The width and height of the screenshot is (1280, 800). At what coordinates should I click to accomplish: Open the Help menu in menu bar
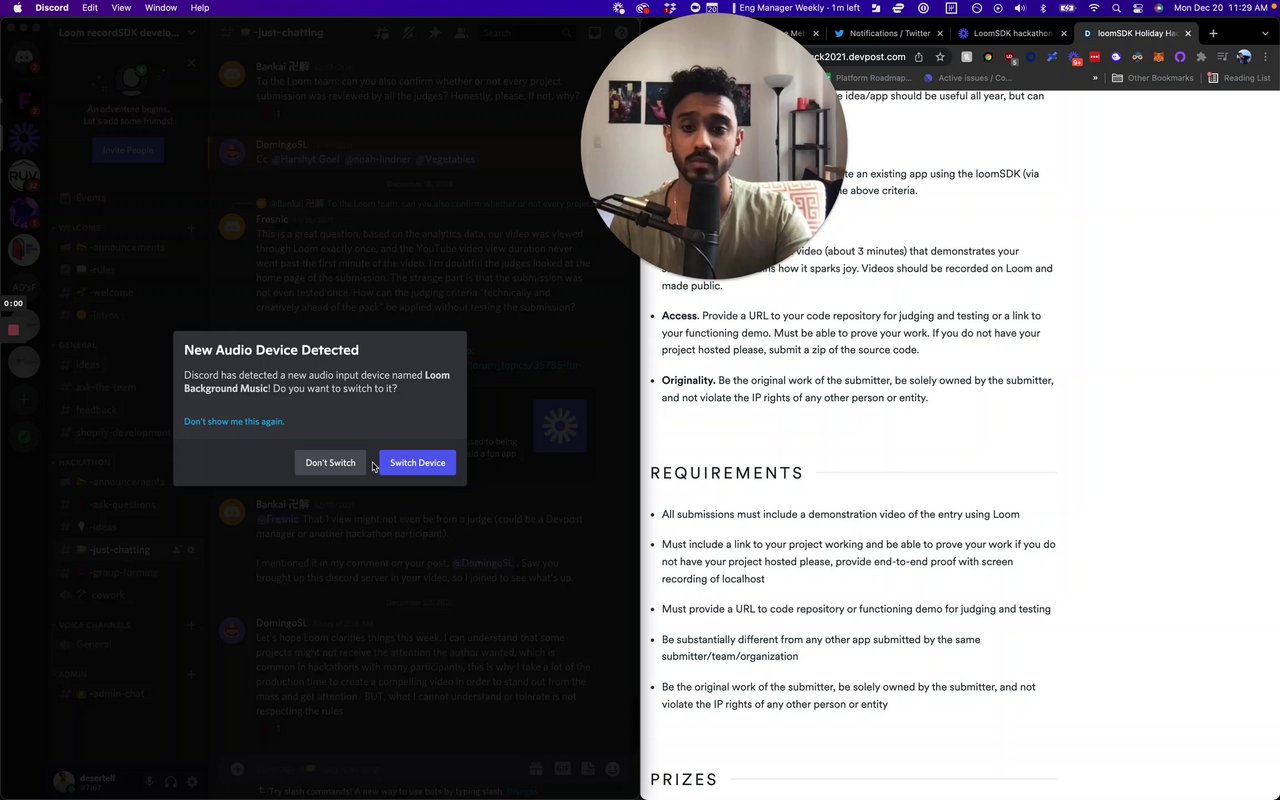[200, 8]
